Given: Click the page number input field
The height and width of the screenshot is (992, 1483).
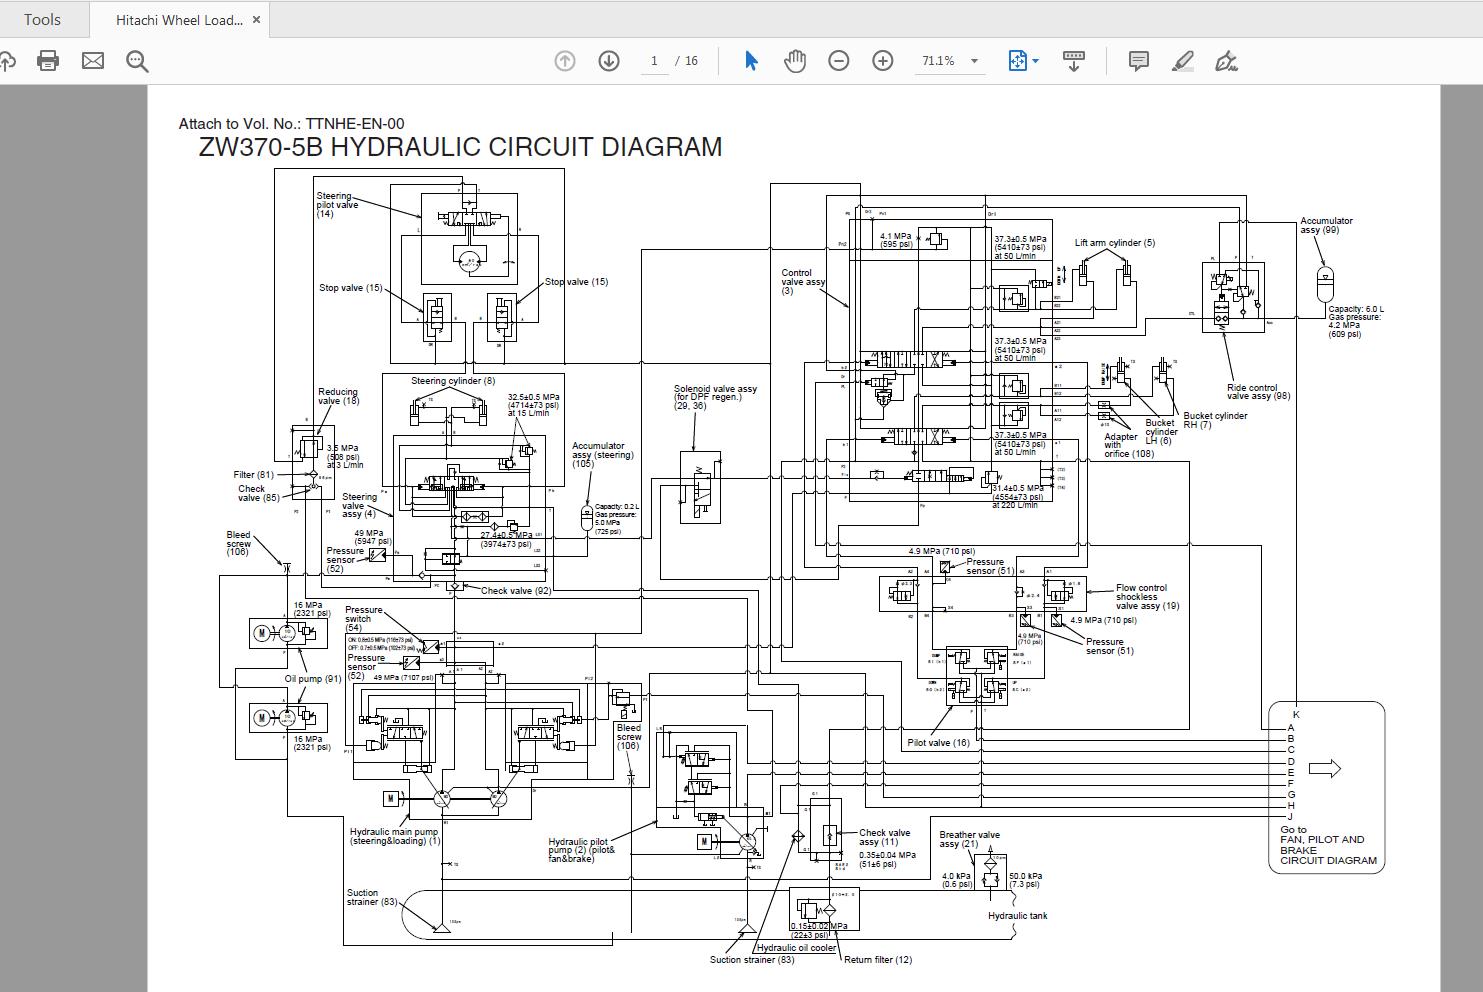Looking at the screenshot, I should tap(655, 60).
